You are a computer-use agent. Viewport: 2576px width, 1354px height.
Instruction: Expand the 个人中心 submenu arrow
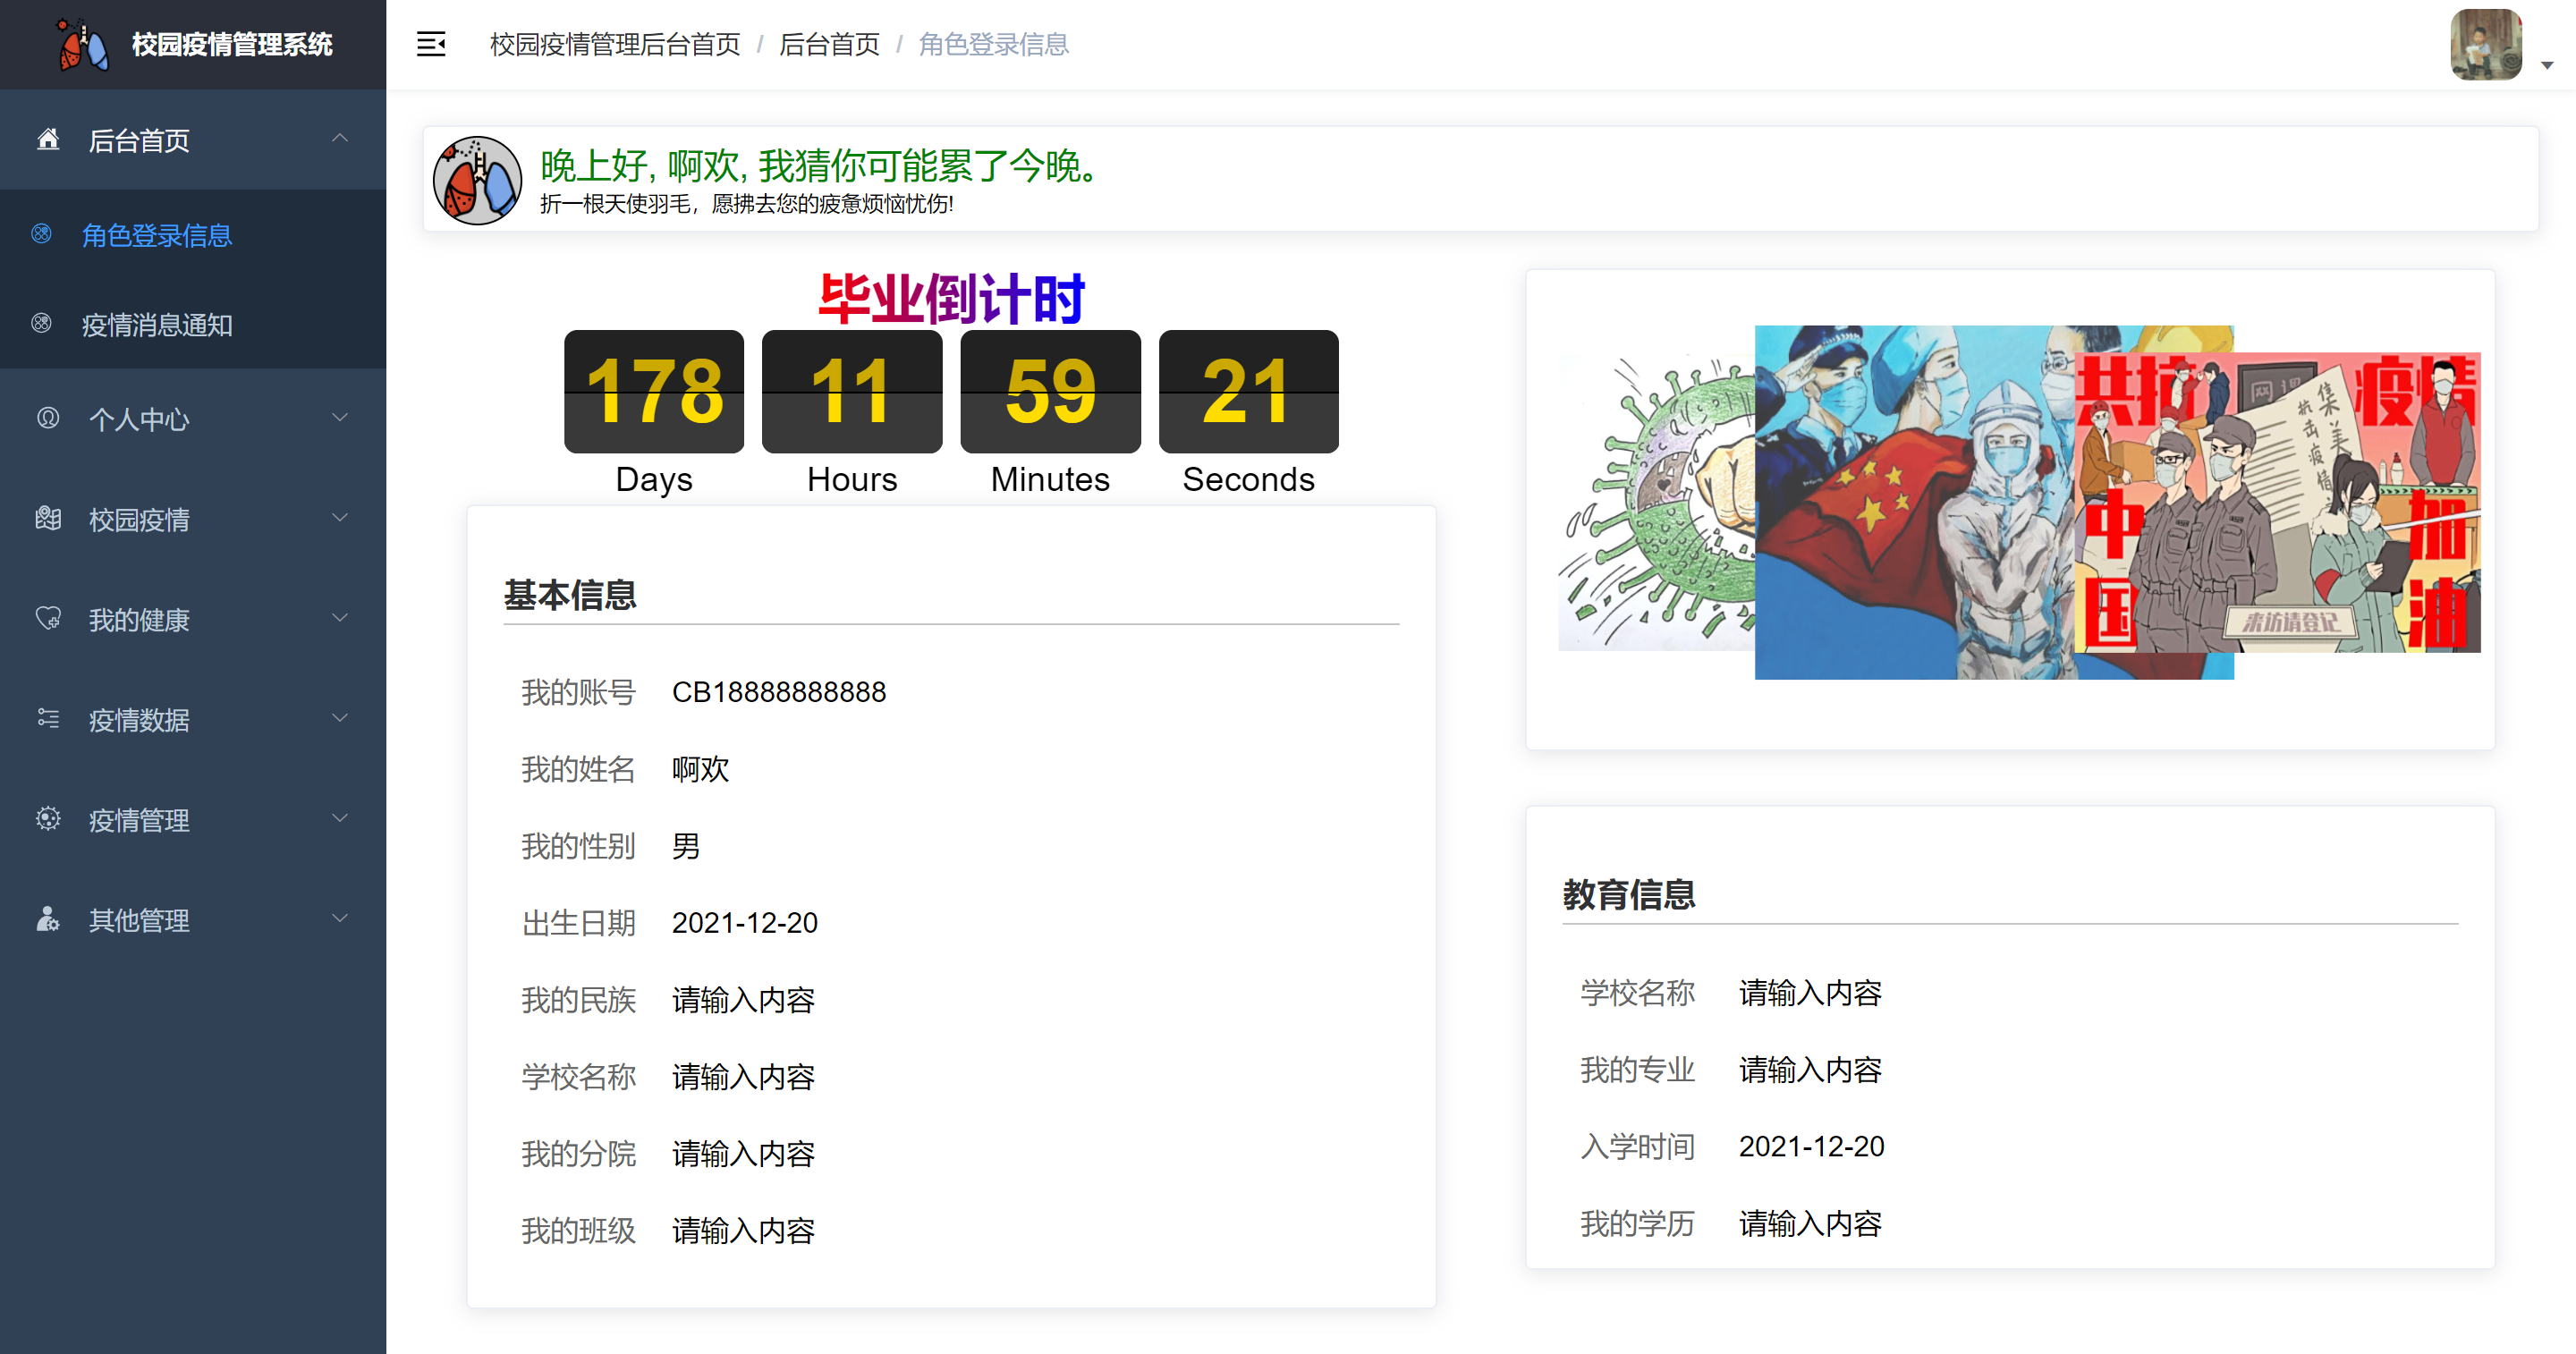(340, 418)
